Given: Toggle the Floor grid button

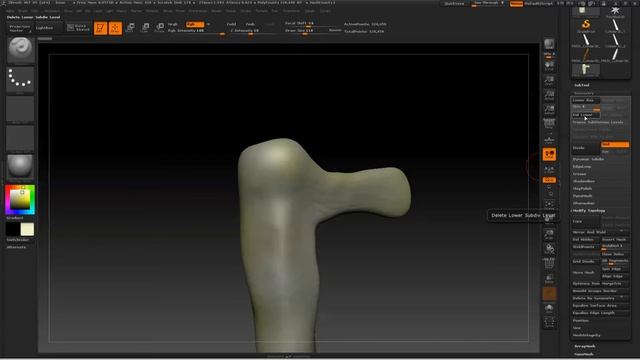Looking at the screenshot, I should pos(549,140).
